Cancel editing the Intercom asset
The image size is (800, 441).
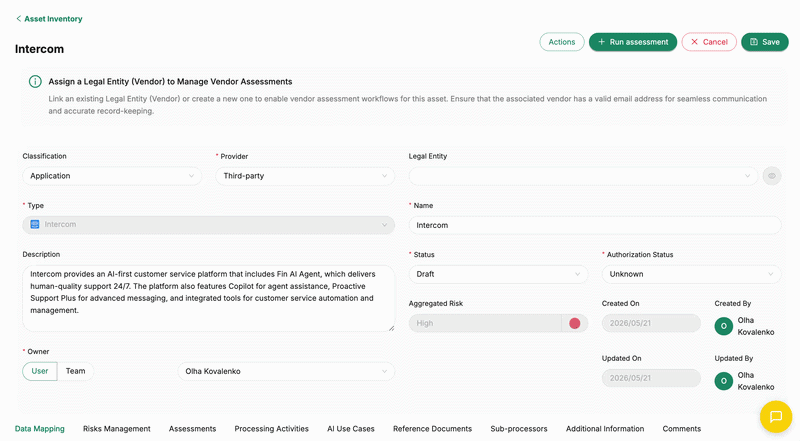click(709, 42)
